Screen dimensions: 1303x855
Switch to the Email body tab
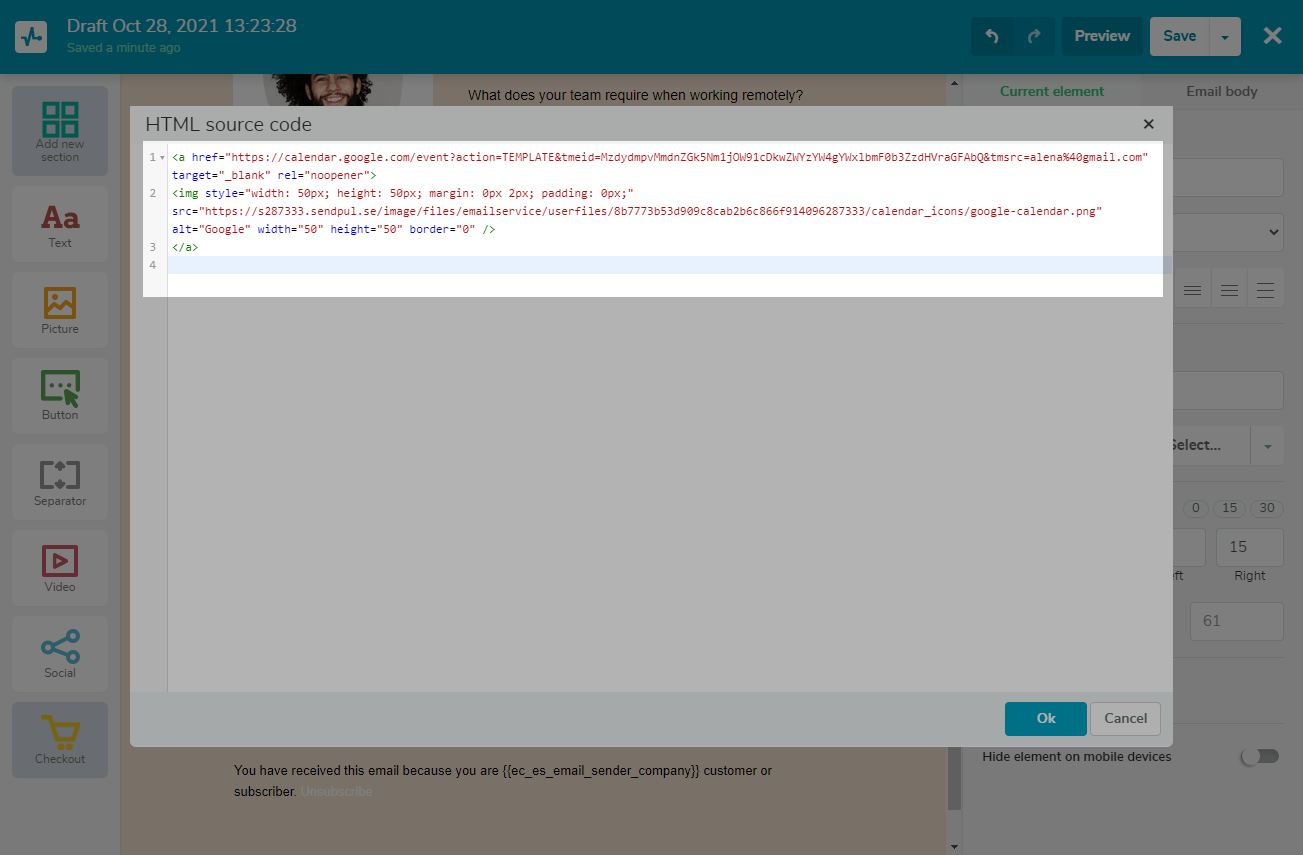tap(1222, 91)
